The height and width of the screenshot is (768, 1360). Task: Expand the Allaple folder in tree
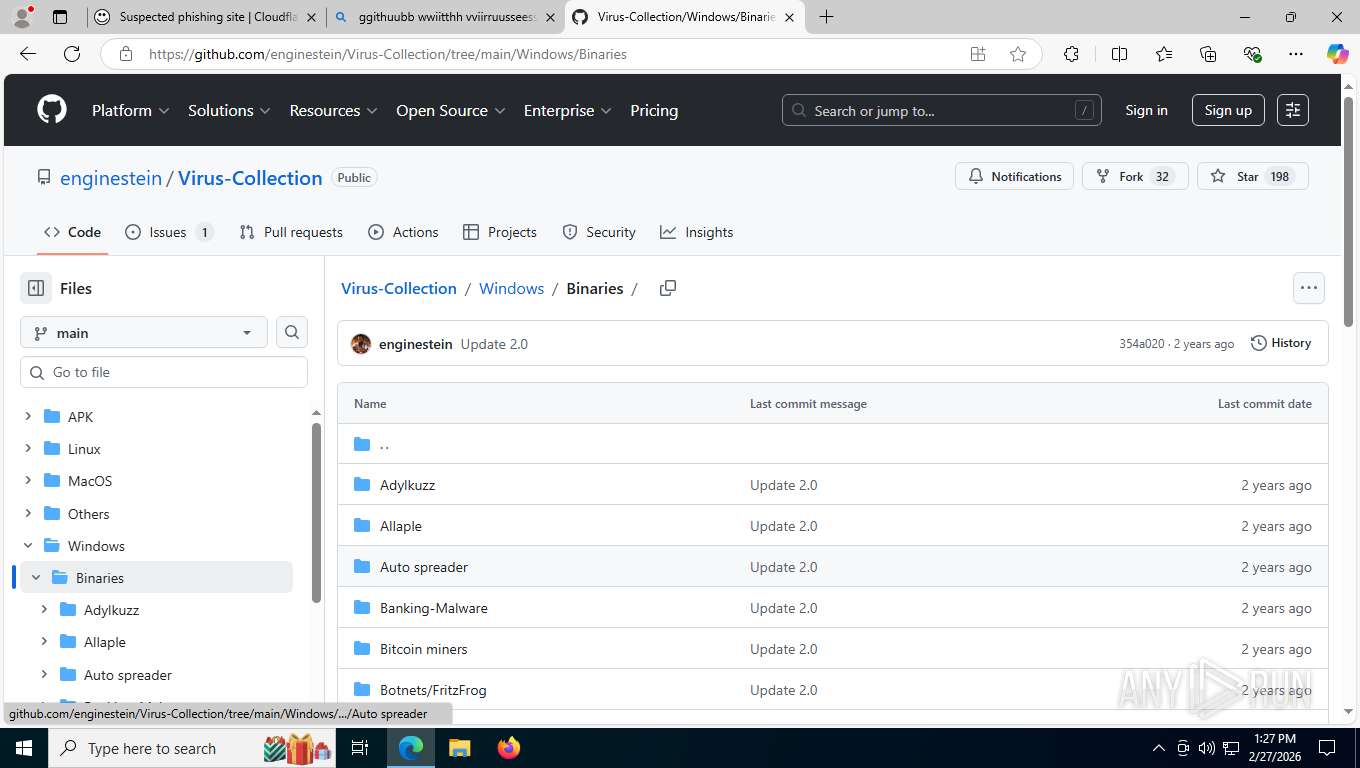tap(44, 642)
